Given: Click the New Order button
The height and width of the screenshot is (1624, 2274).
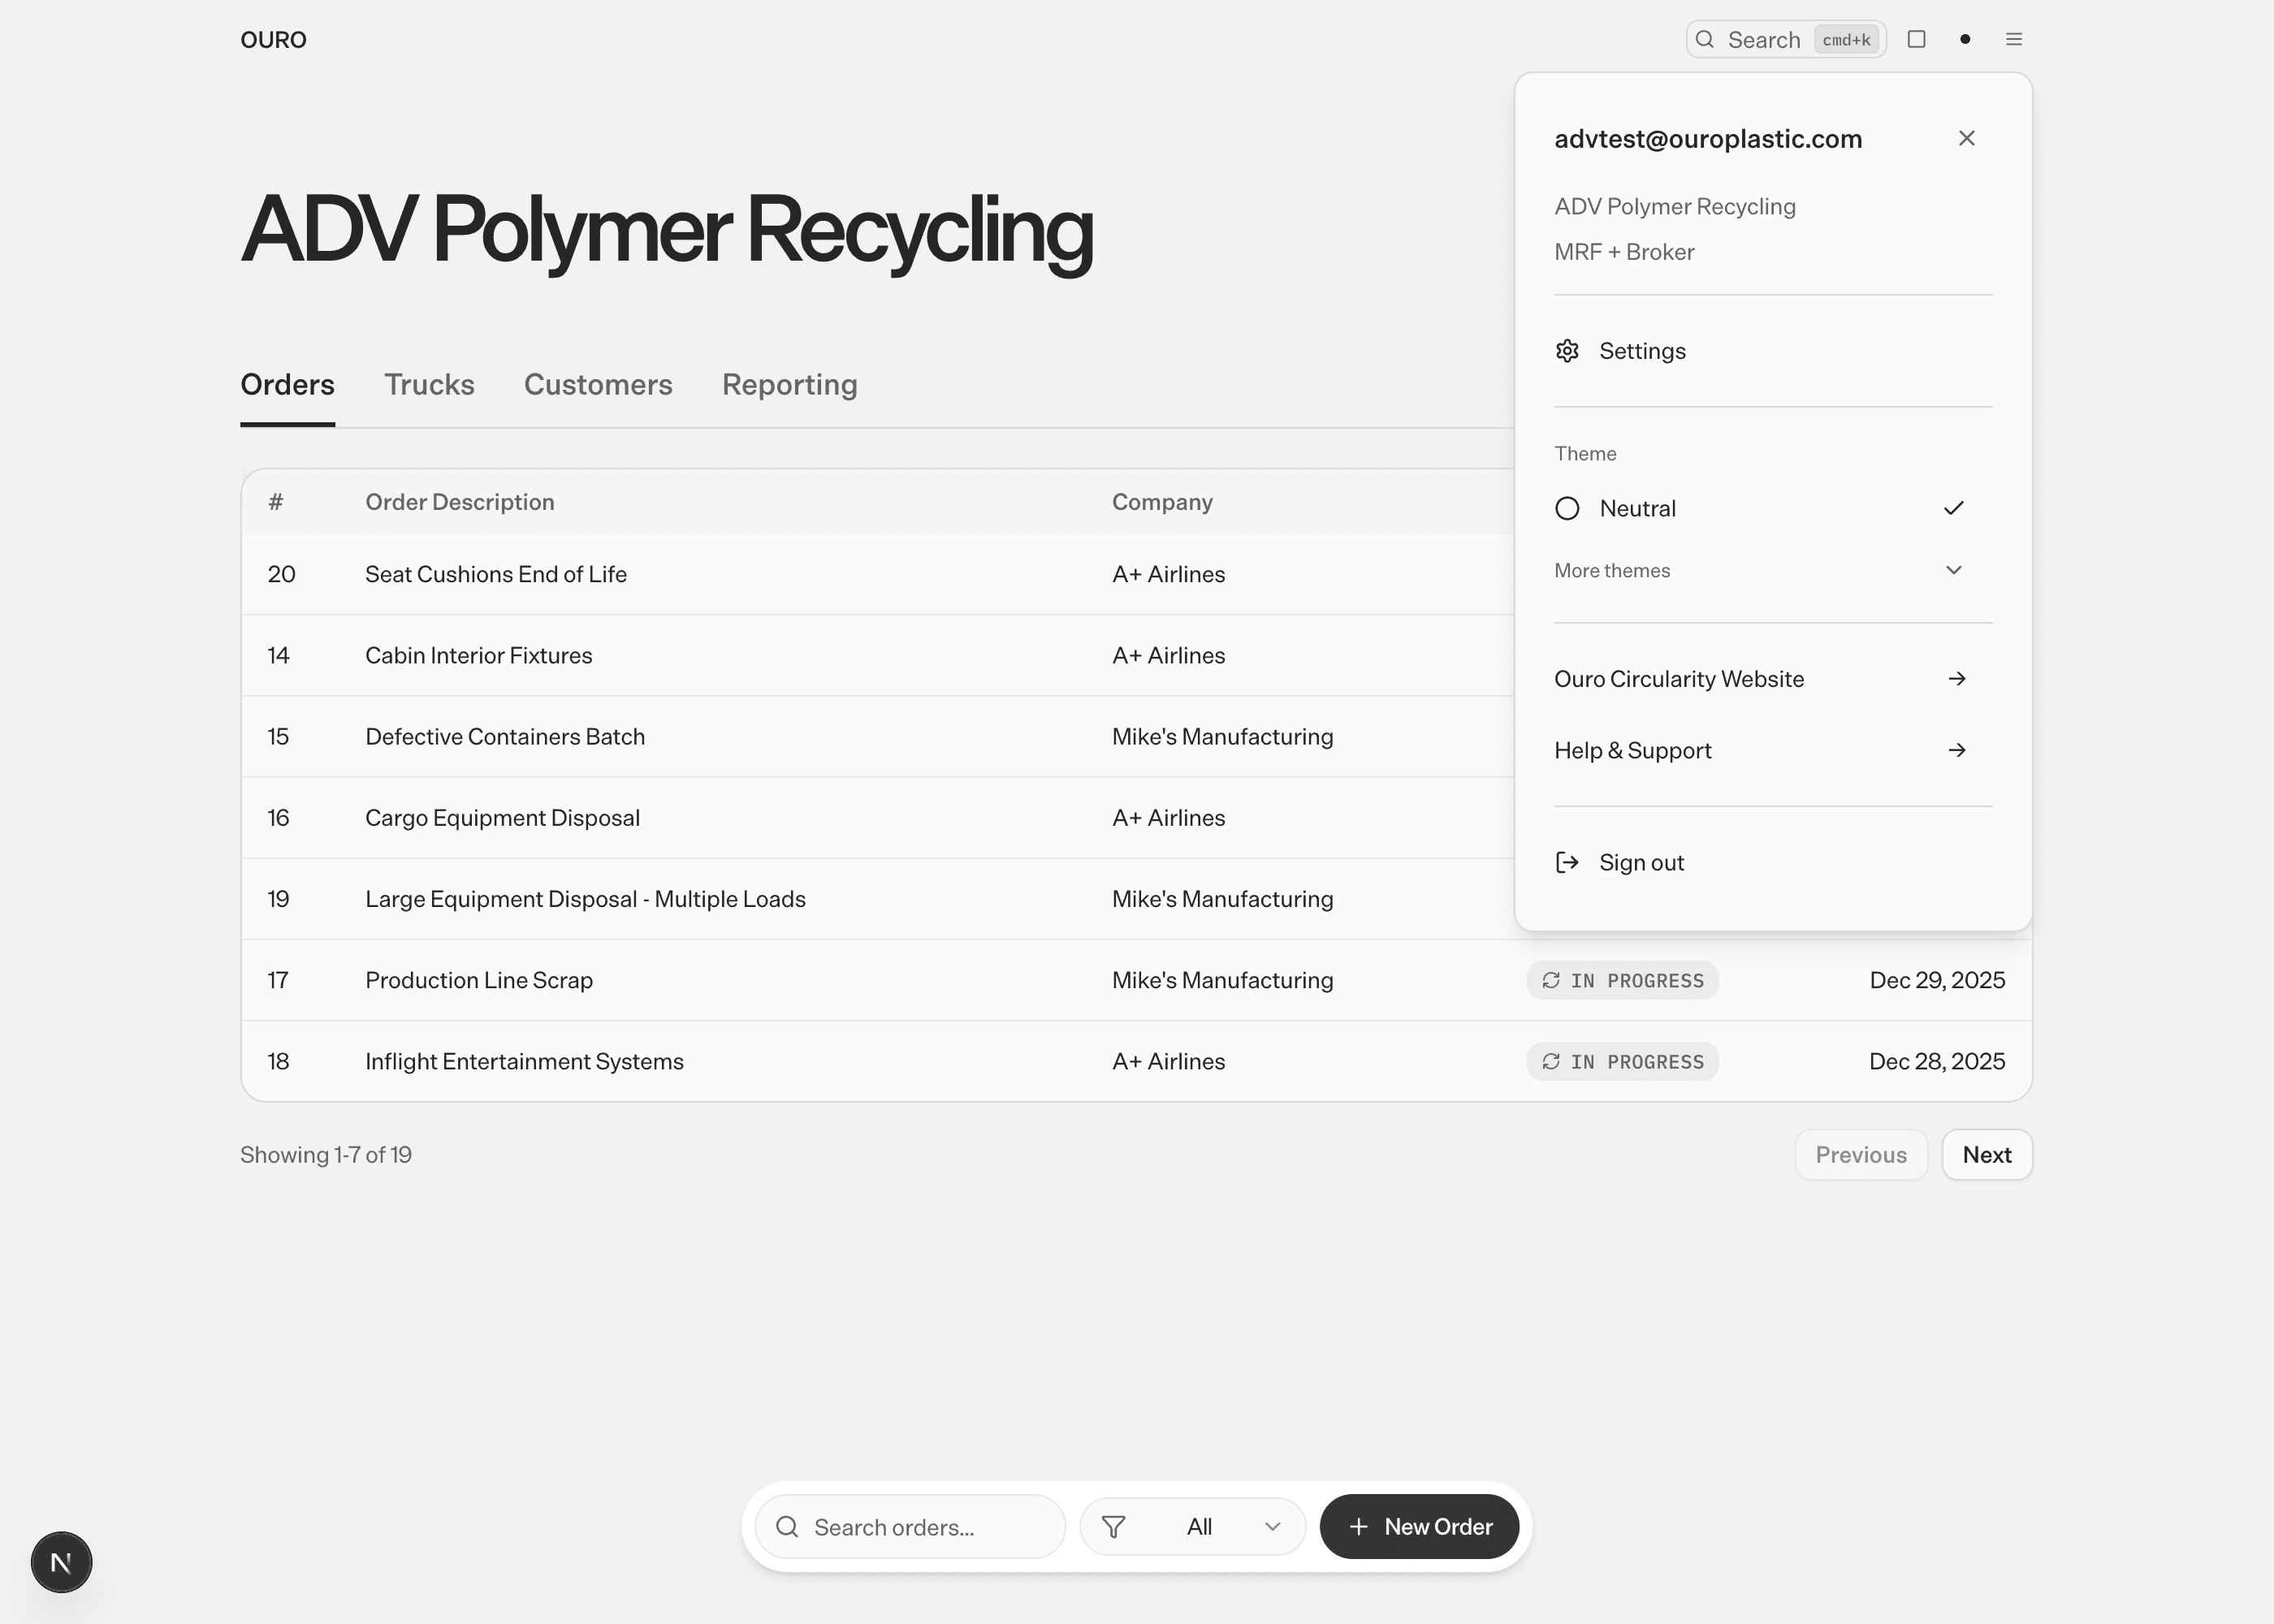Looking at the screenshot, I should click(x=1419, y=1527).
